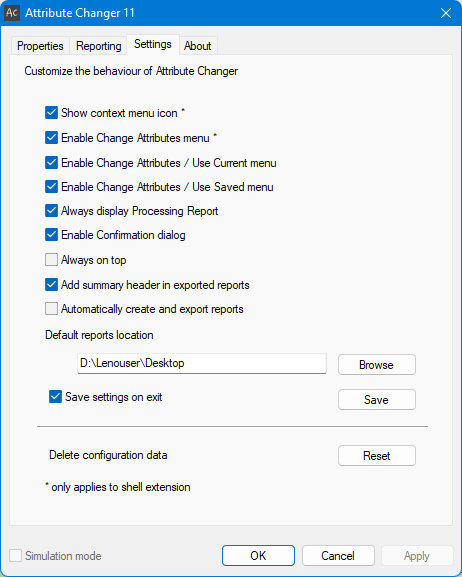
Task: Reset the configuration data
Action: [377, 456]
